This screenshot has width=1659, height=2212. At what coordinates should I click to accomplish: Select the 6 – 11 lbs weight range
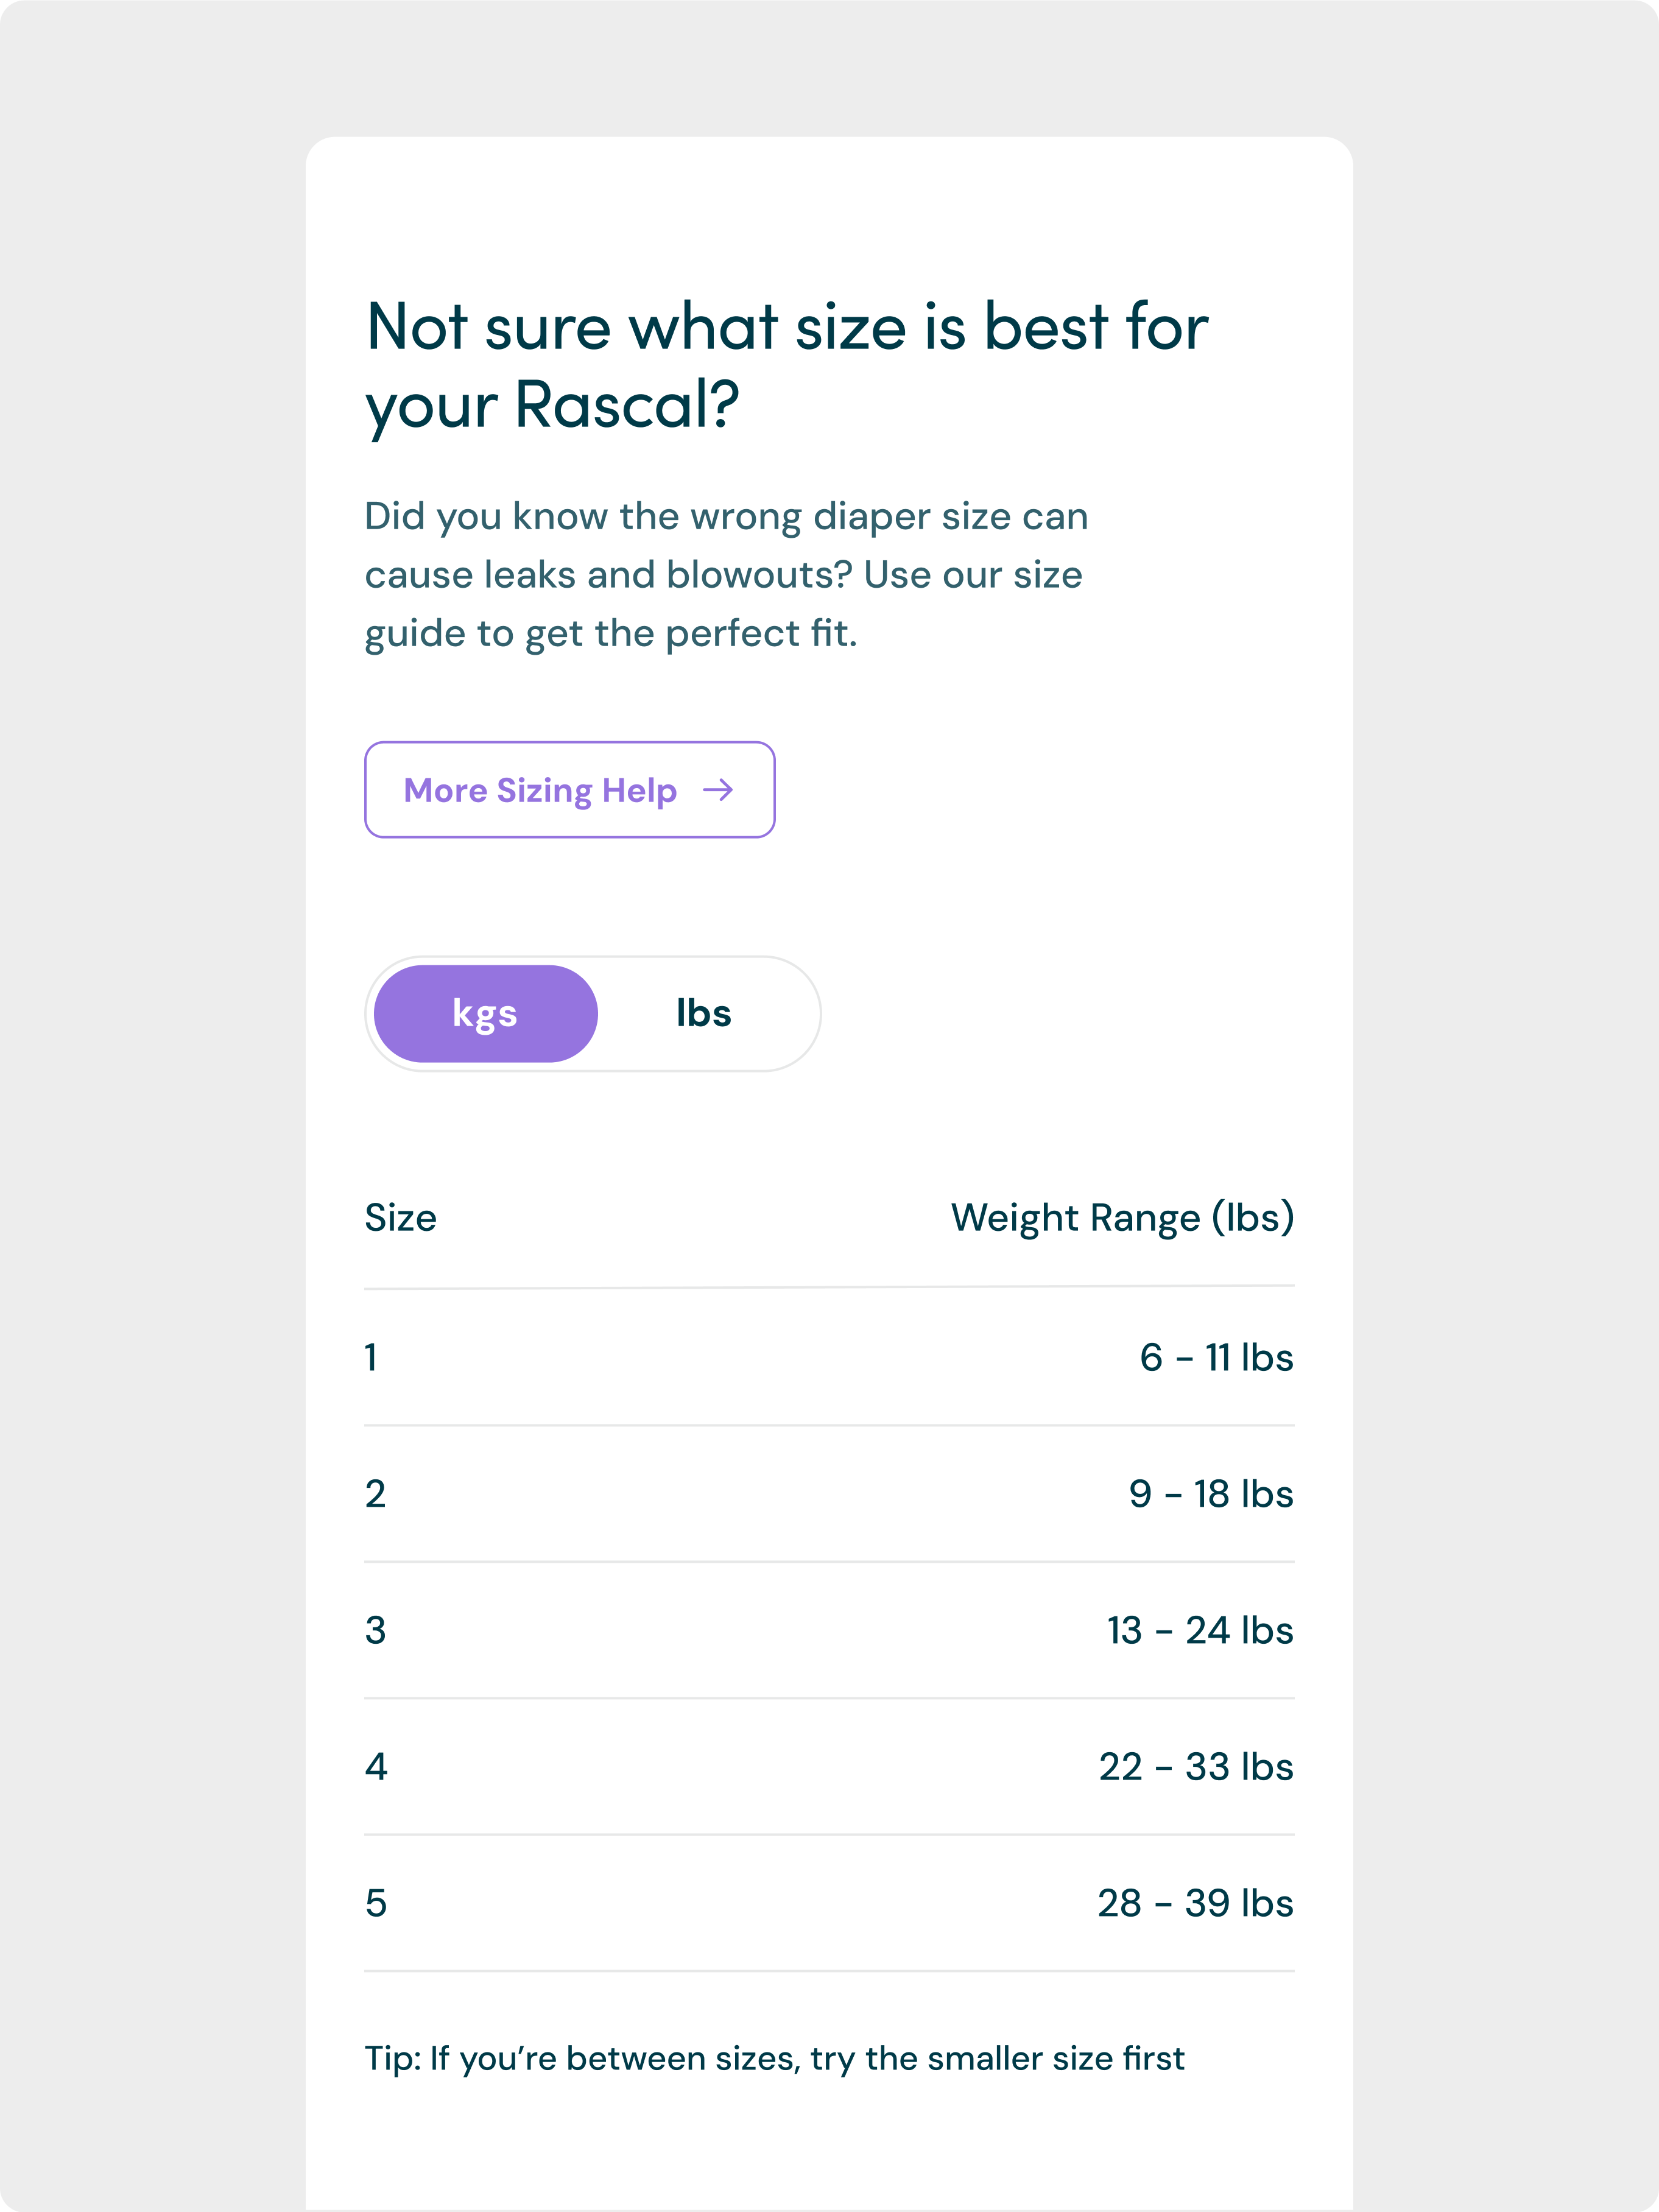point(1217,1357)
